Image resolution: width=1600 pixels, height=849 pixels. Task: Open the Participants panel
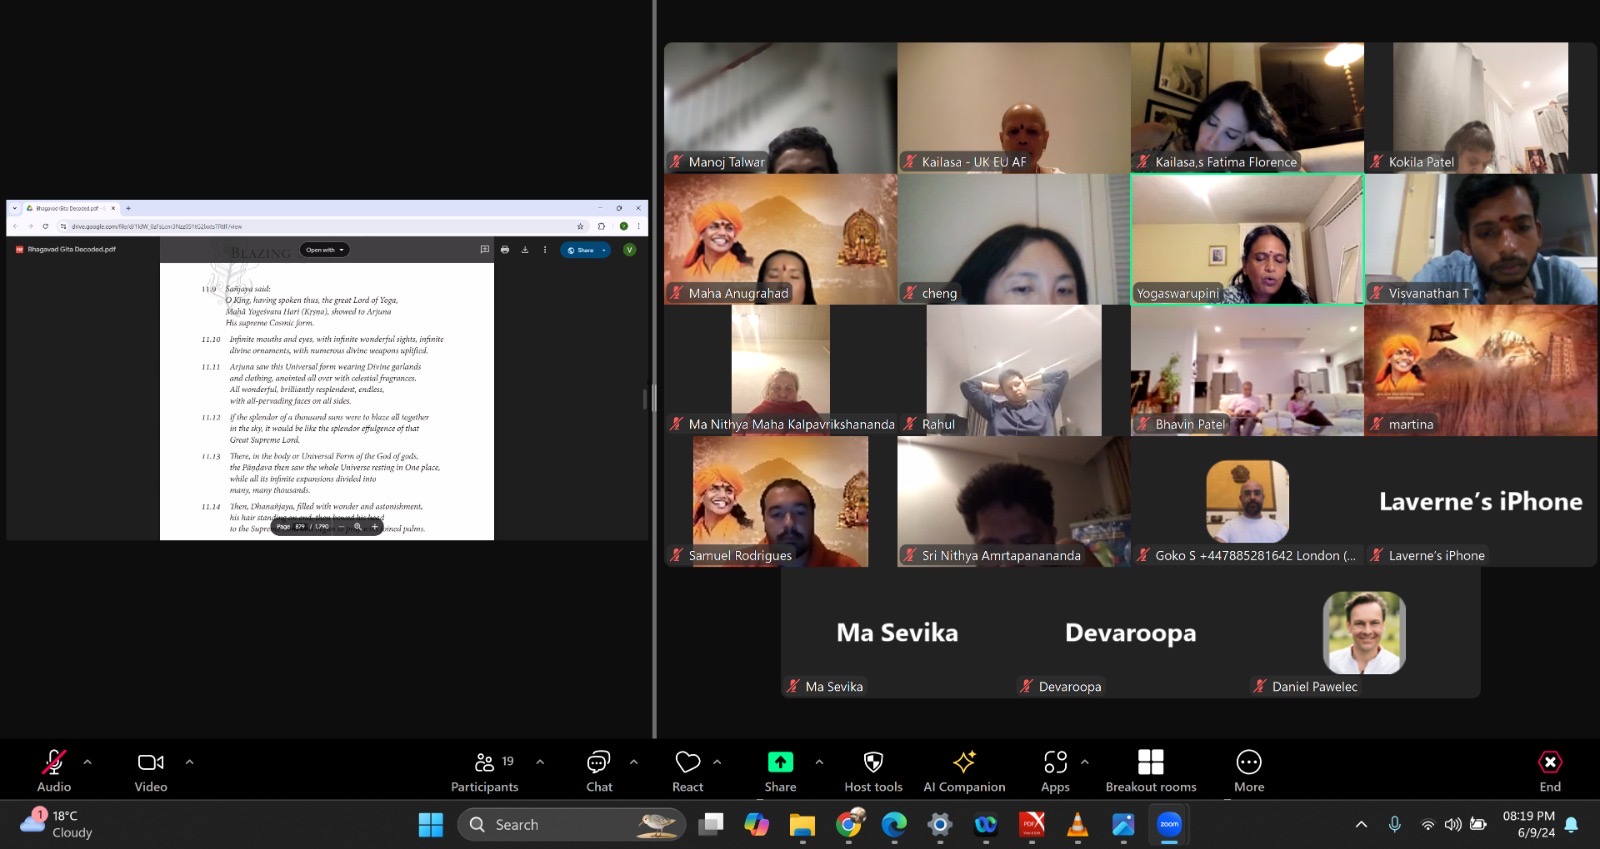[485, 771]
